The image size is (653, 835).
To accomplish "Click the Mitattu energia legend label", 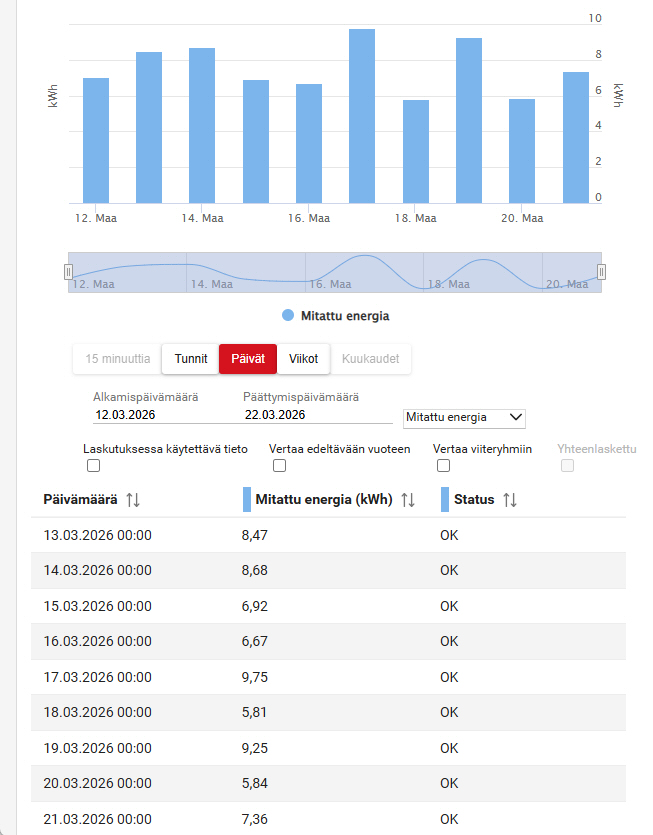I will pyautogui.click(x=345, y=316).
